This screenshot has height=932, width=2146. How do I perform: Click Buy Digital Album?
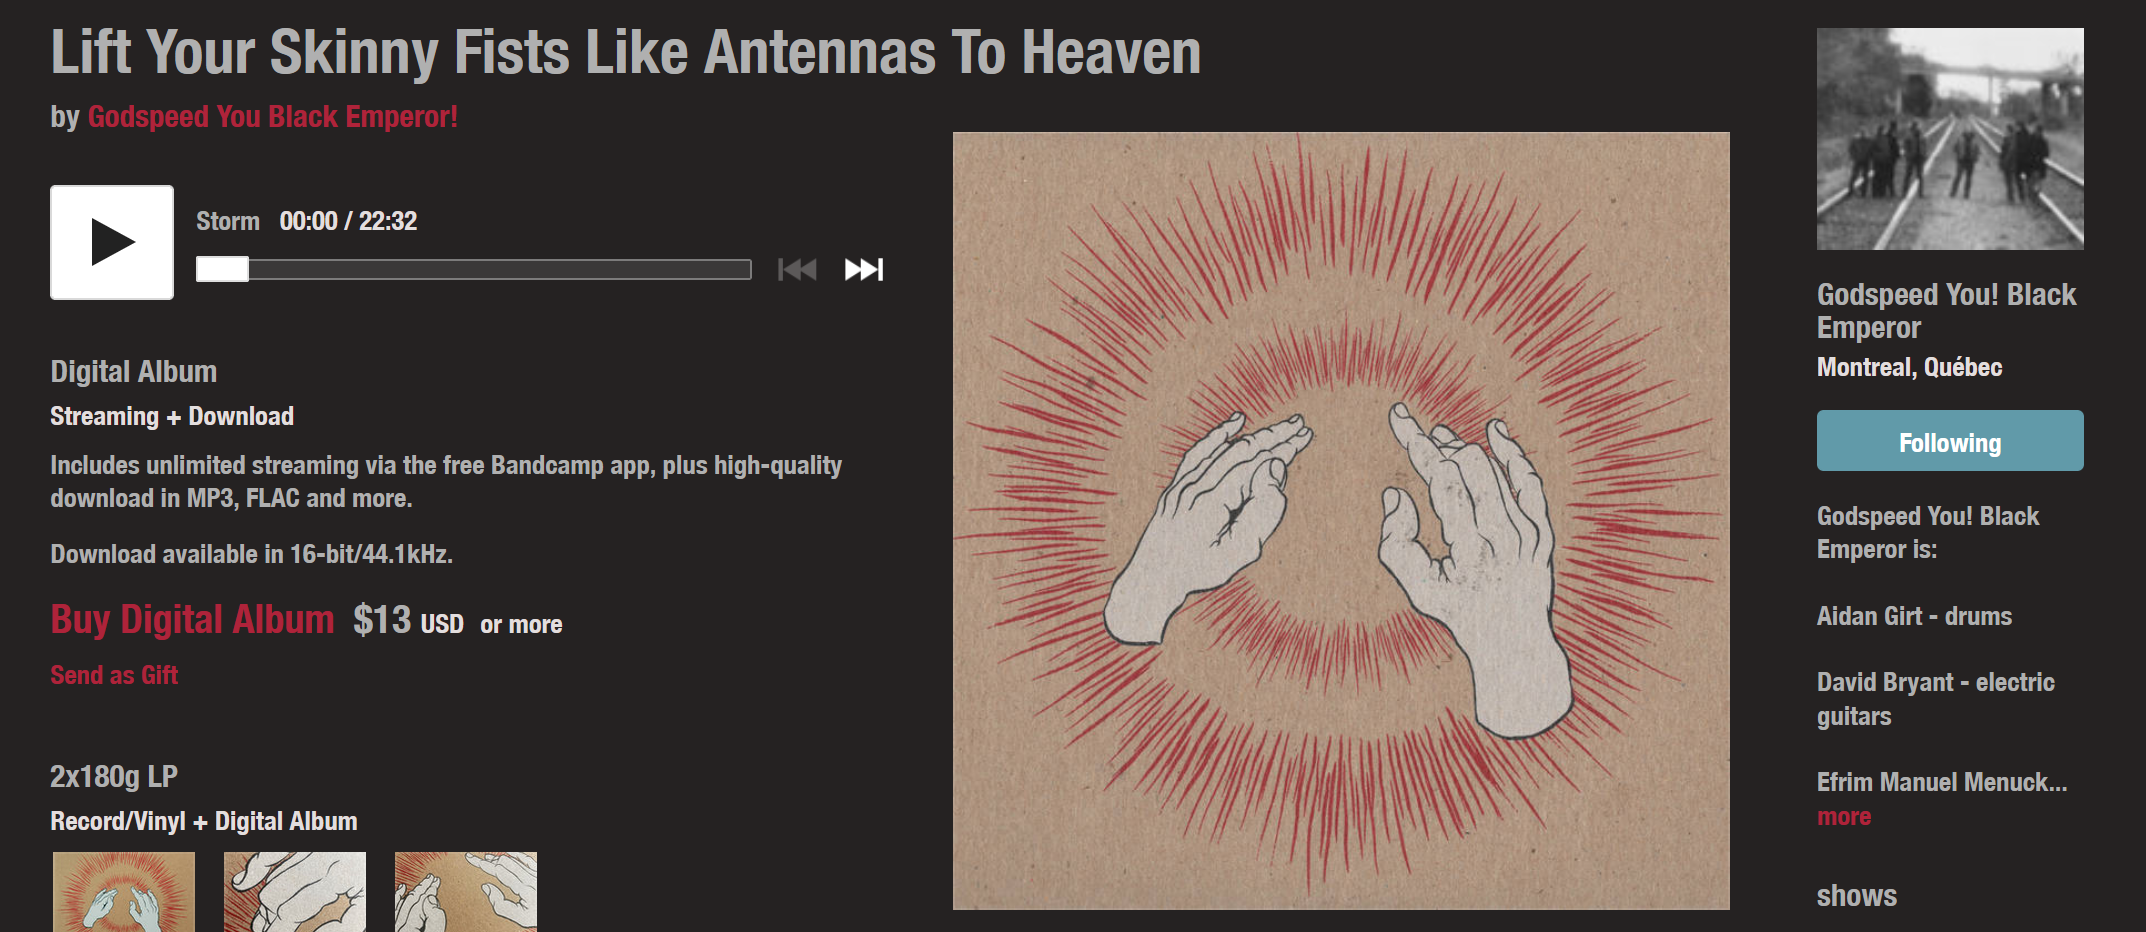click(x=192, y=620)
